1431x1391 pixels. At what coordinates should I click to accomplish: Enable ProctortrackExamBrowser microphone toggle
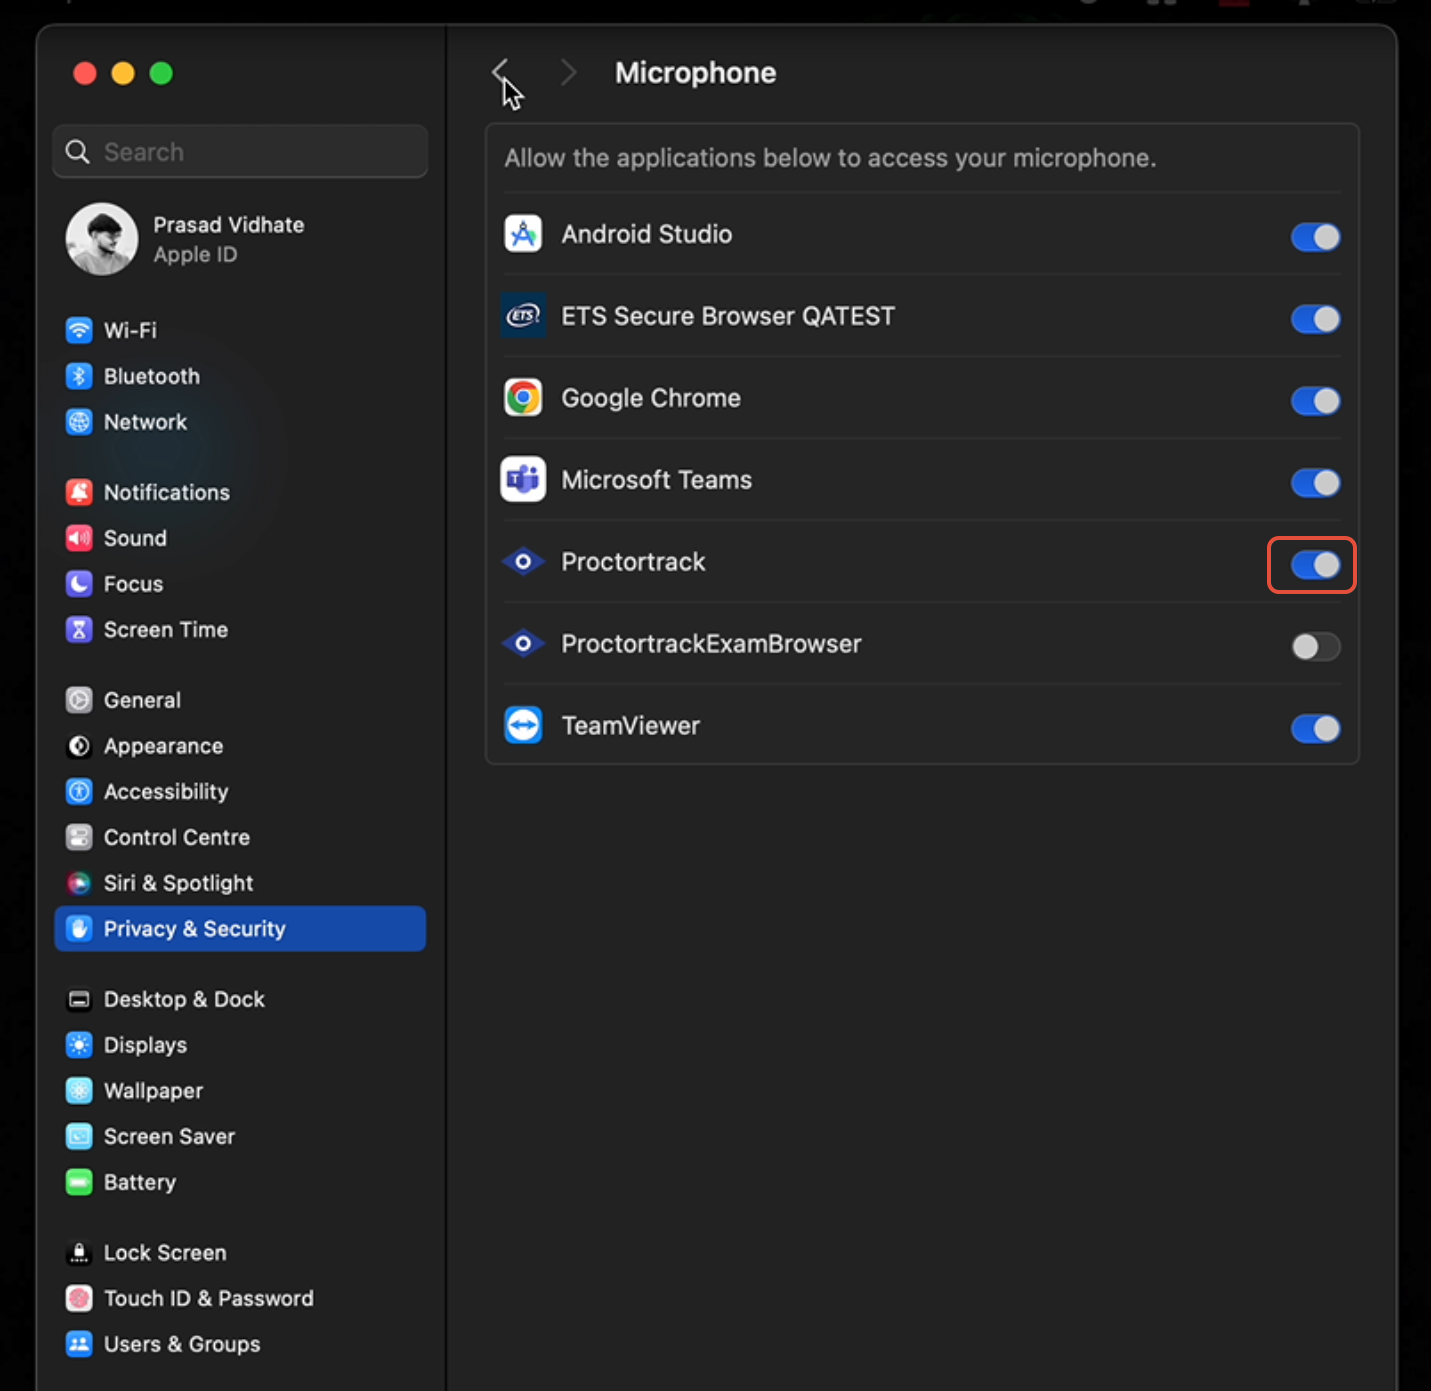click(1315, 647)
